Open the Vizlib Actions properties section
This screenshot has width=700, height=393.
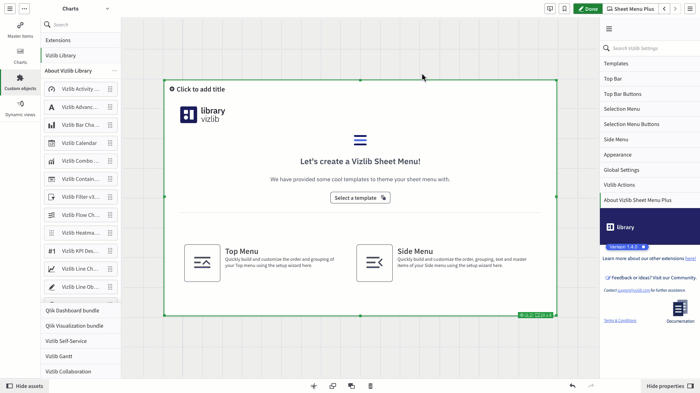650,185
